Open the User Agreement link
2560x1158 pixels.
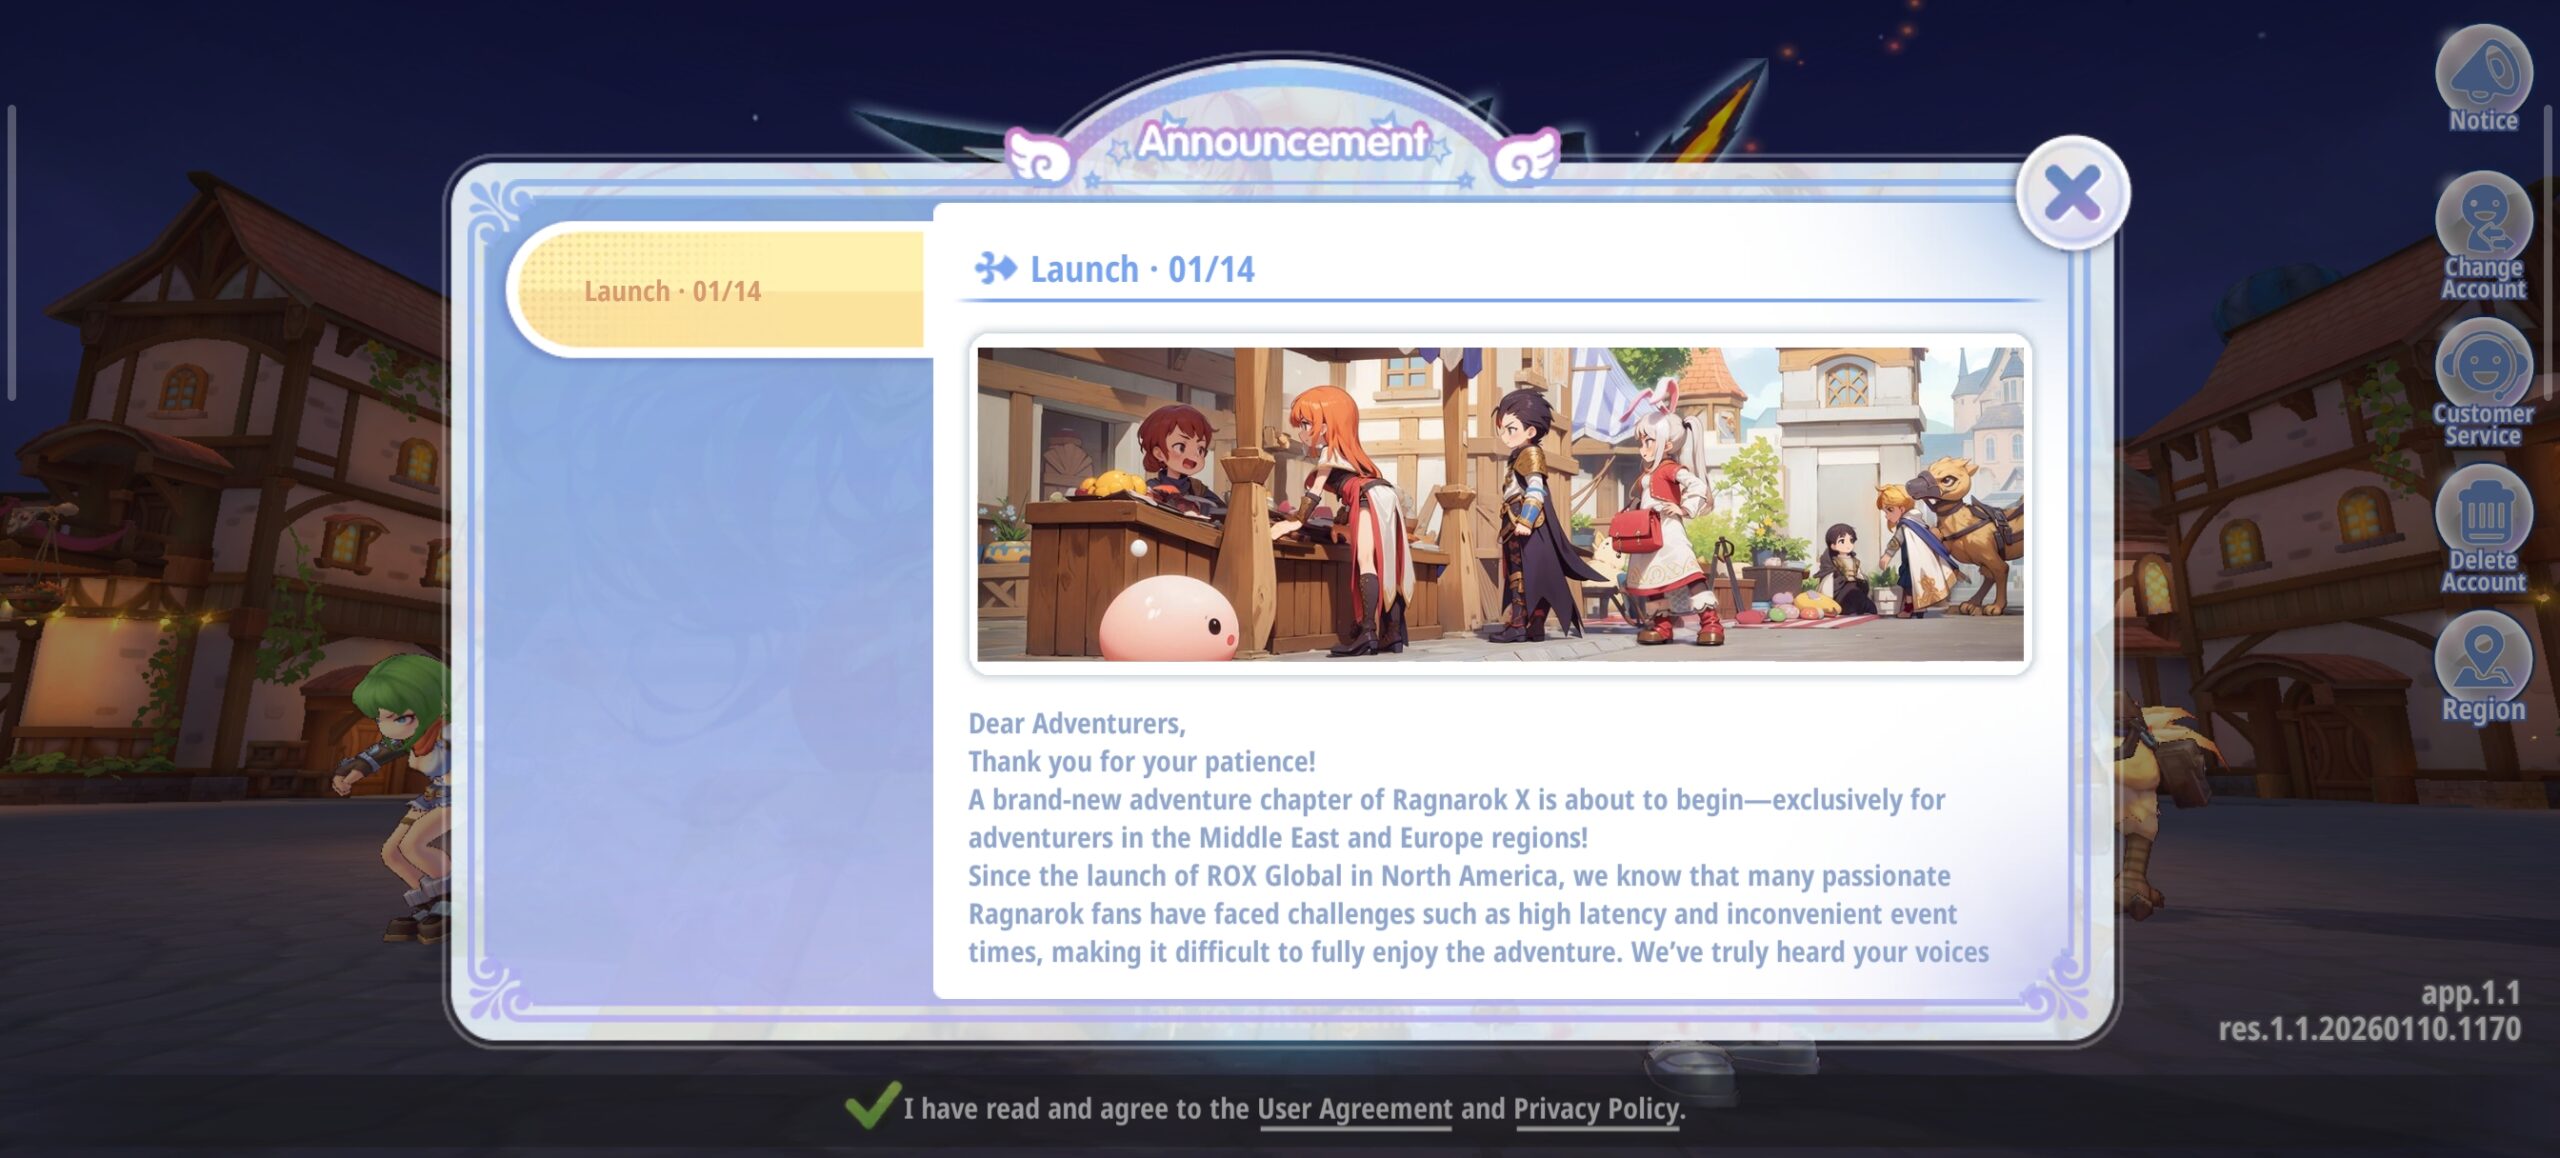coord(1354,1109)
